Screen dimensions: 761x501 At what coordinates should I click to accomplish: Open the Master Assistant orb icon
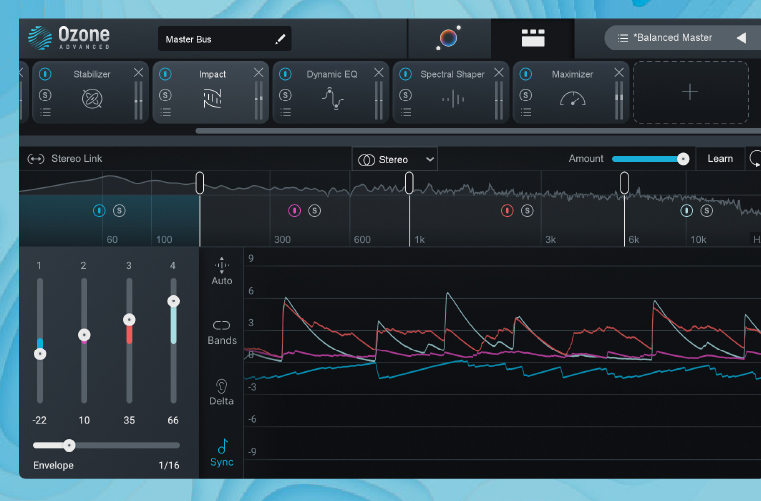[x=448, y=38]
